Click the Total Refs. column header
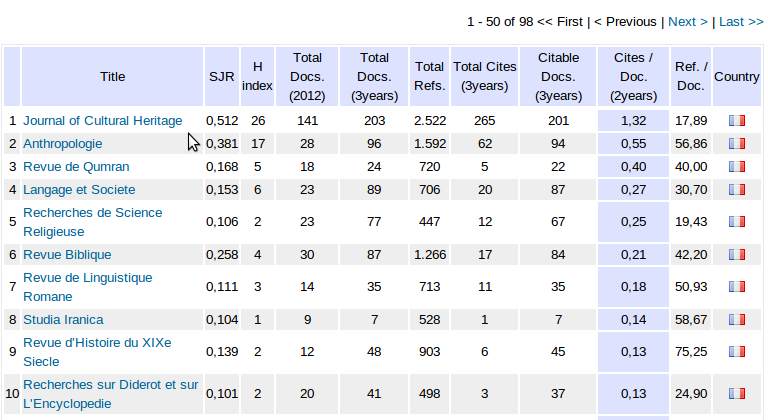The height and width of the screenshot is (420, 768). [x=430, y=76]
